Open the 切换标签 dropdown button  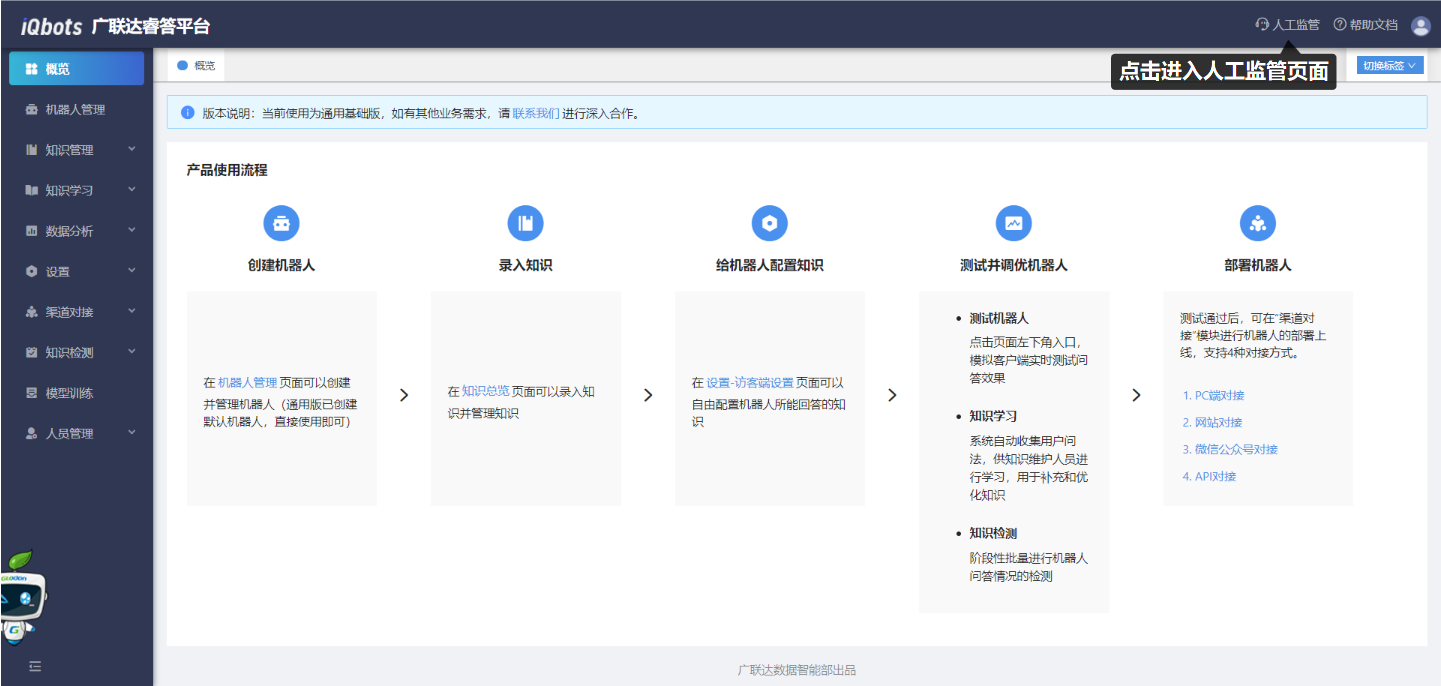tap(1389, 66)
